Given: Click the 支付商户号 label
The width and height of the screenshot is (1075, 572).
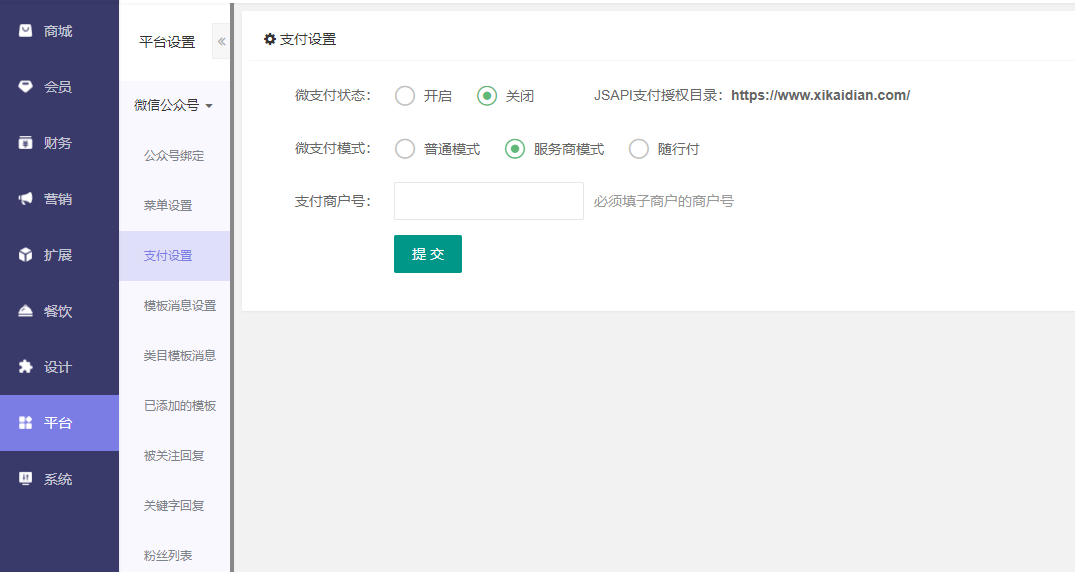Looking at the screenshot, I should pyautogui.click(x=333, y=201).
